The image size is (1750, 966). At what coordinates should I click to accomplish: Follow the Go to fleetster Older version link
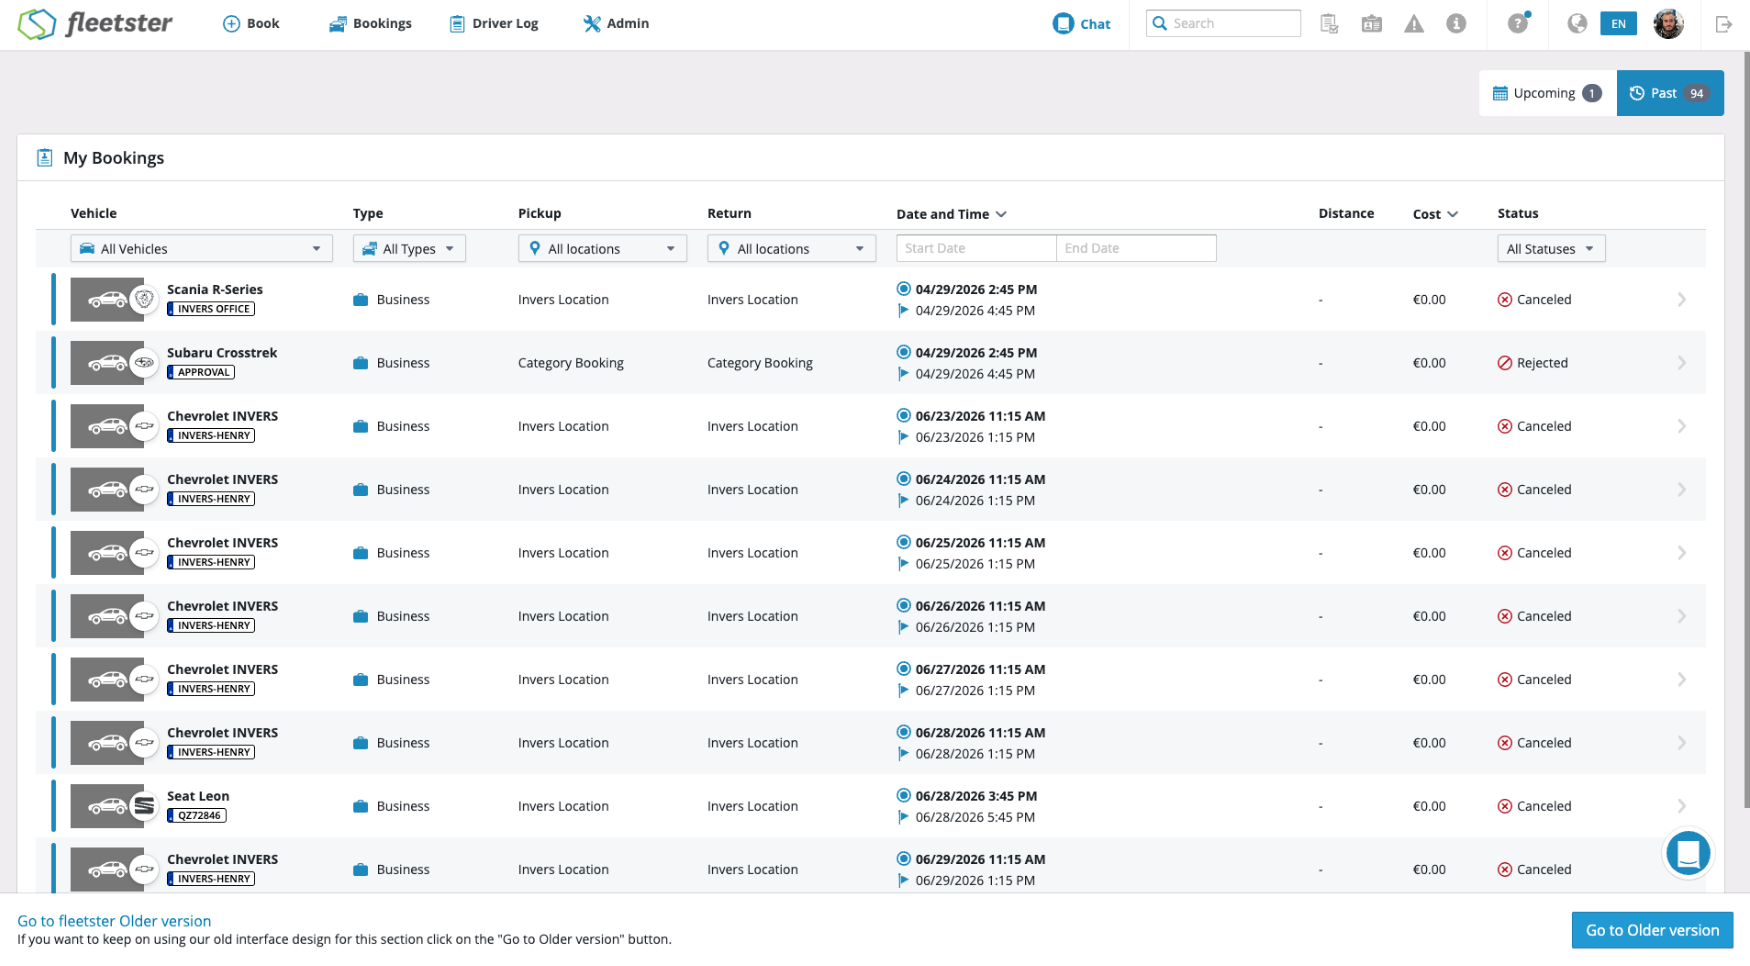pyautogui.click(x=114, y=921)
